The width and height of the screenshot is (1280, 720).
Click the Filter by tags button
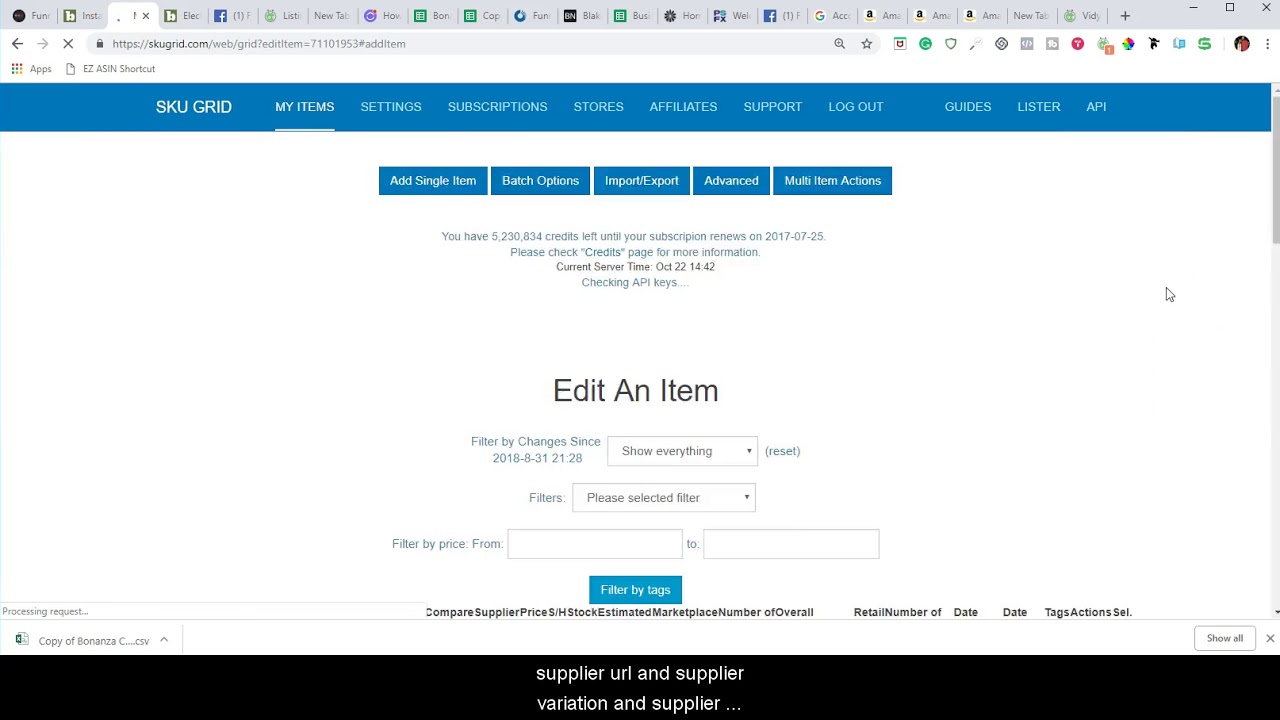point(635,590)
